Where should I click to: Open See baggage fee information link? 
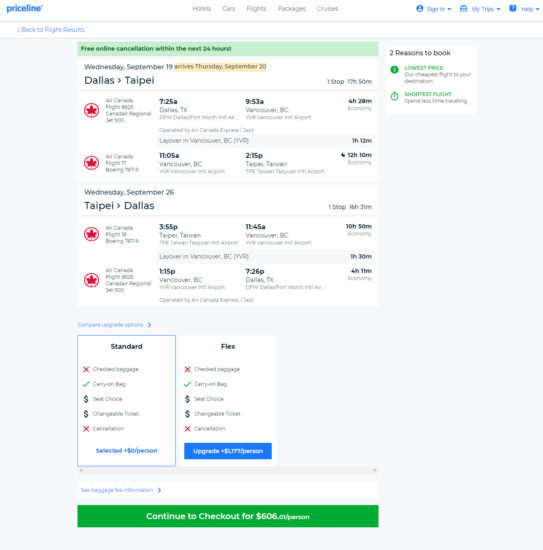[117, 490]
